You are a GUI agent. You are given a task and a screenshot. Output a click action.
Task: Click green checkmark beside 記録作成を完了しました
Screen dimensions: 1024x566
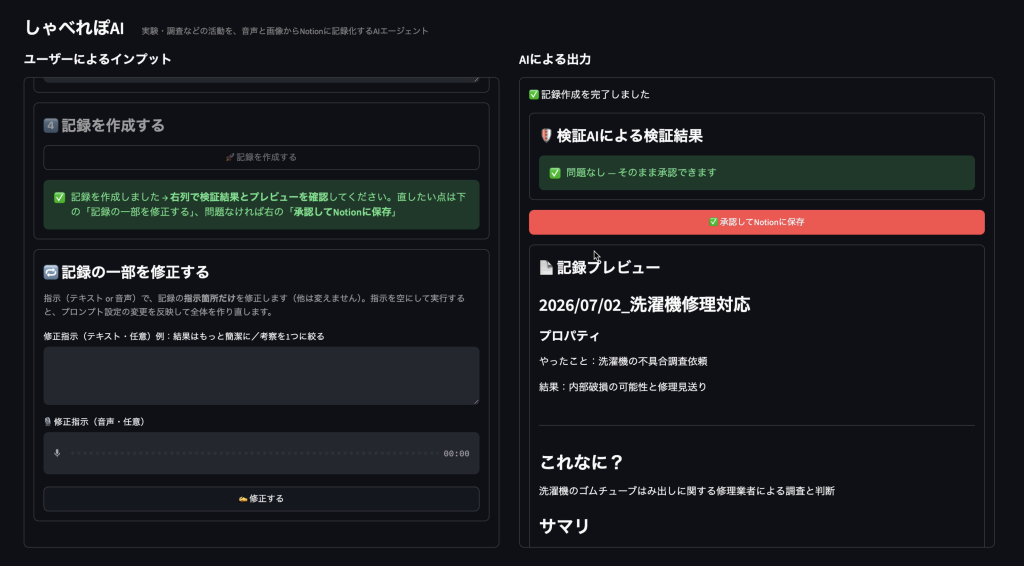(534, 95)
